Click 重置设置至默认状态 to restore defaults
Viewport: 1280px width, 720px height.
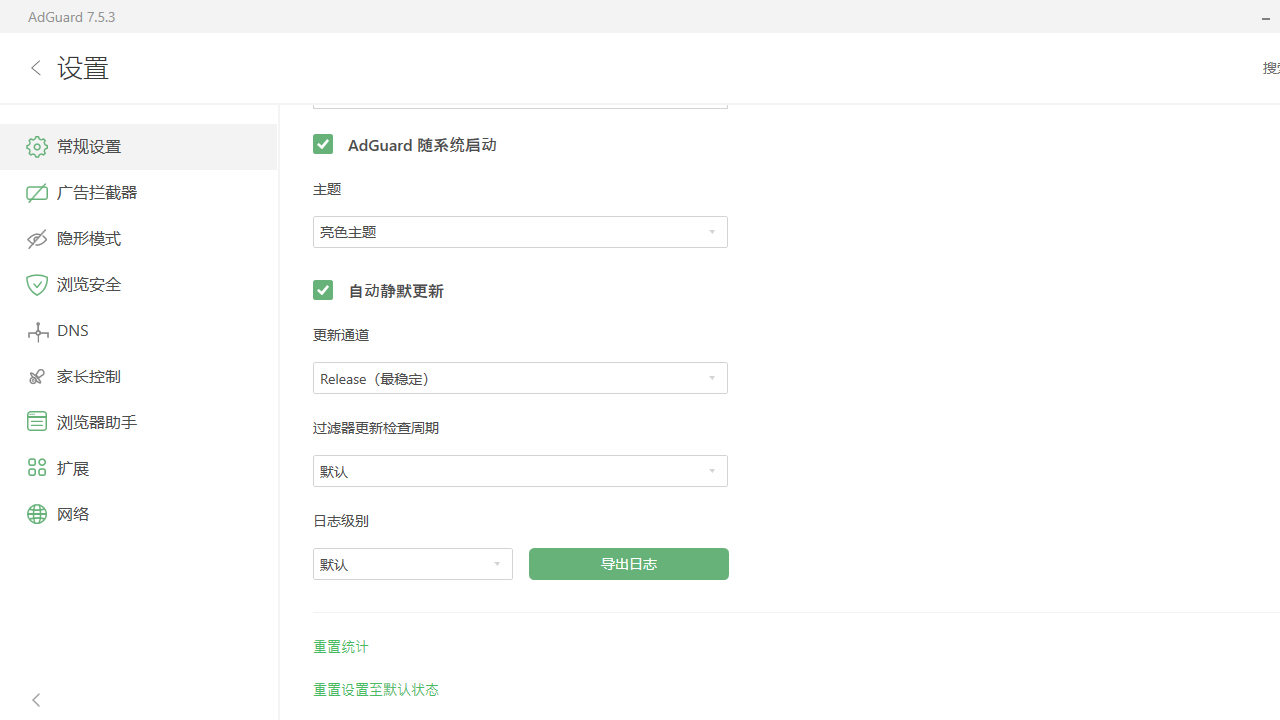point(376,689)
